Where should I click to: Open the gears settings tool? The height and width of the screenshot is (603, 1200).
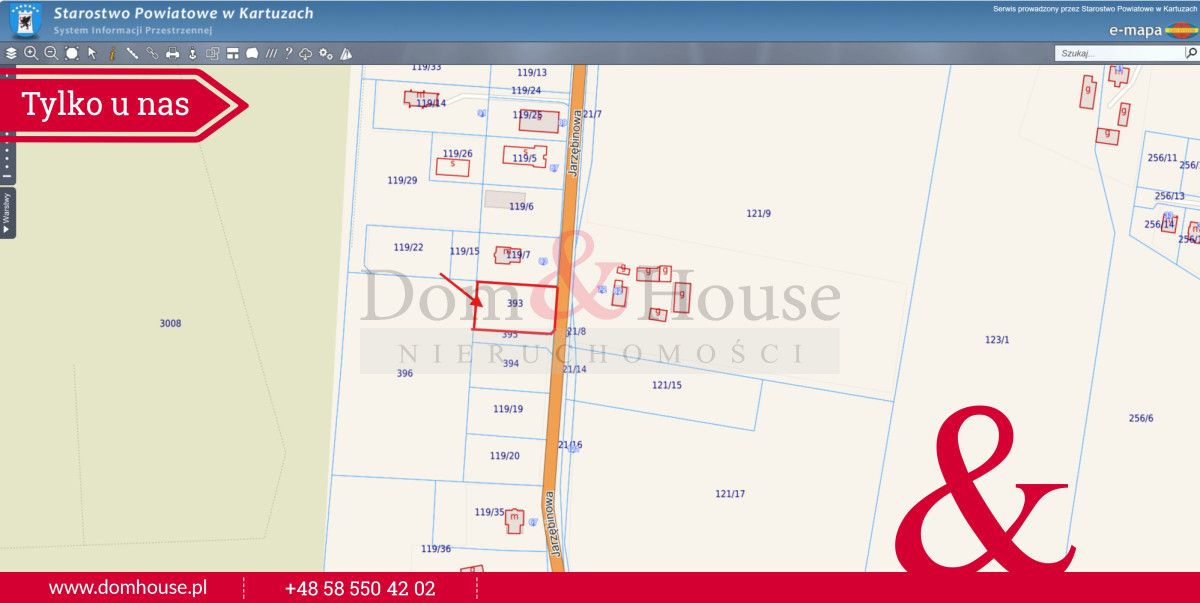click(x=326, y=53)
